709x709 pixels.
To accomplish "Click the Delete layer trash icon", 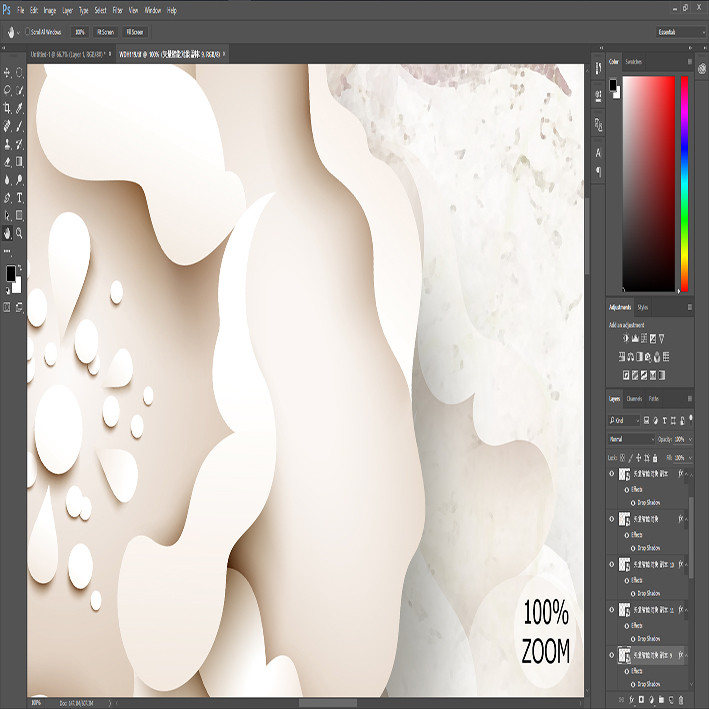I will (681, 700).
